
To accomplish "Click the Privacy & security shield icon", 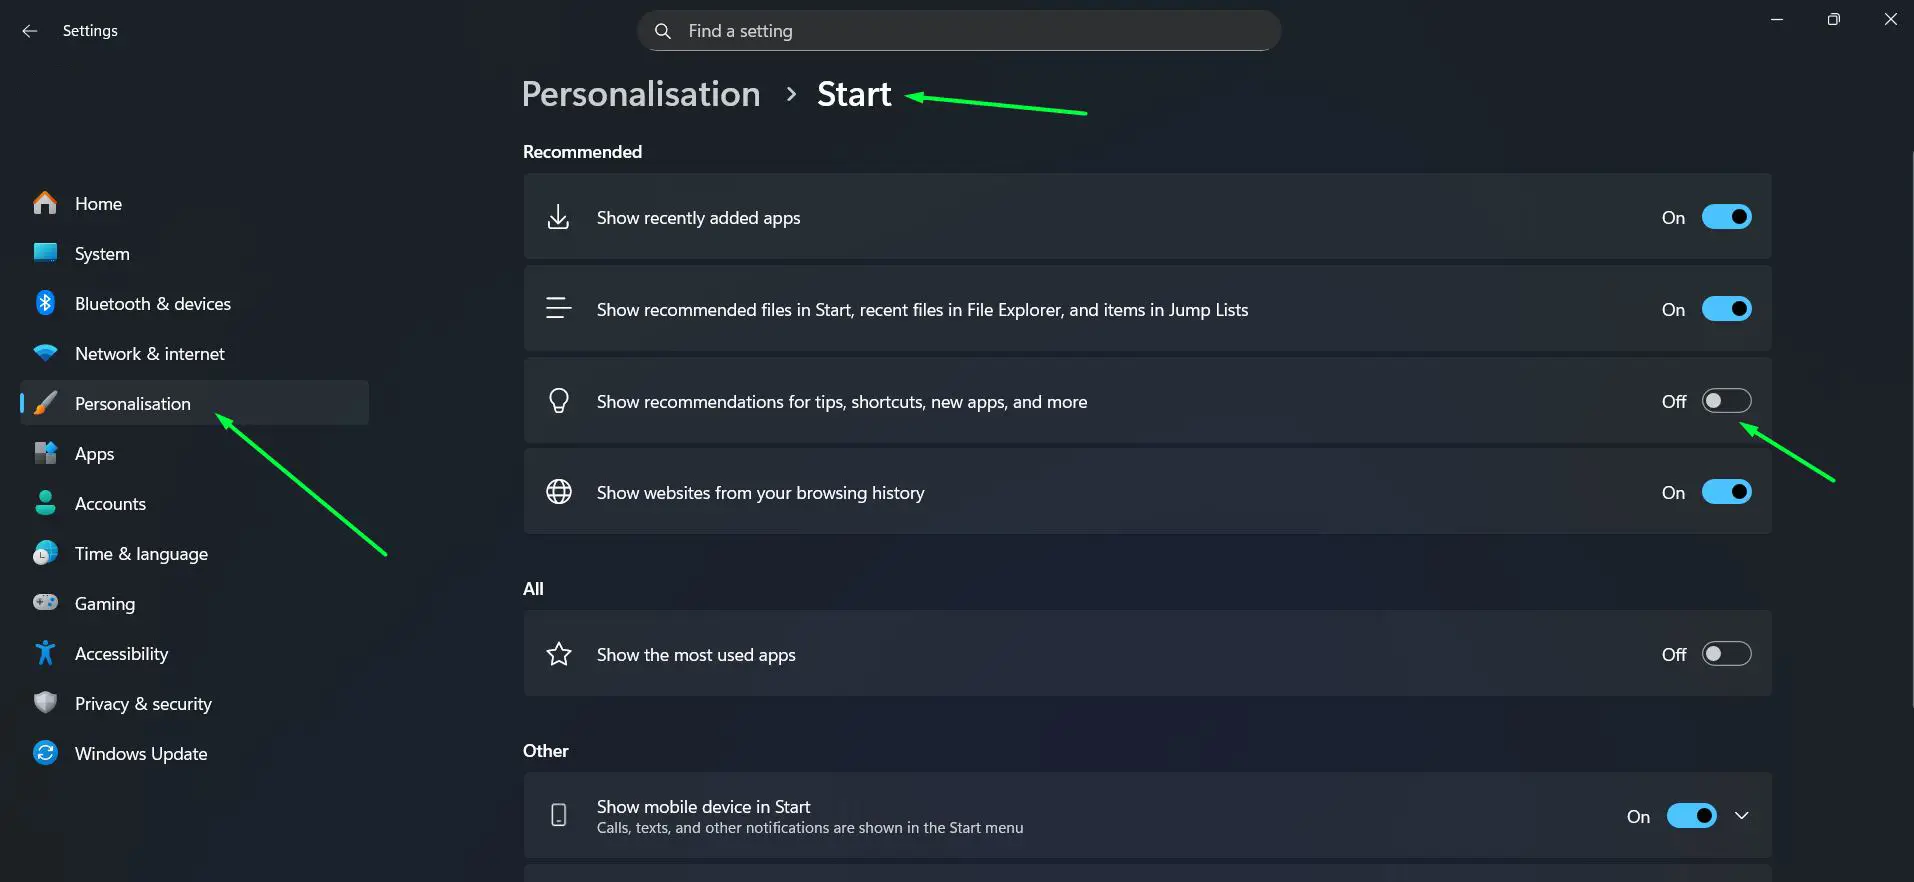I will 45,703.
